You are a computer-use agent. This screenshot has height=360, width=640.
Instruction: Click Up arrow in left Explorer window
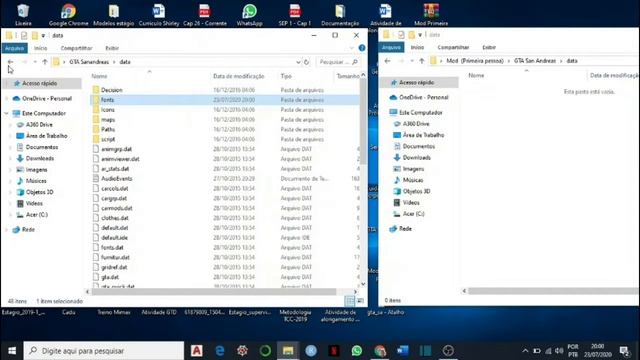click(45, 62)
